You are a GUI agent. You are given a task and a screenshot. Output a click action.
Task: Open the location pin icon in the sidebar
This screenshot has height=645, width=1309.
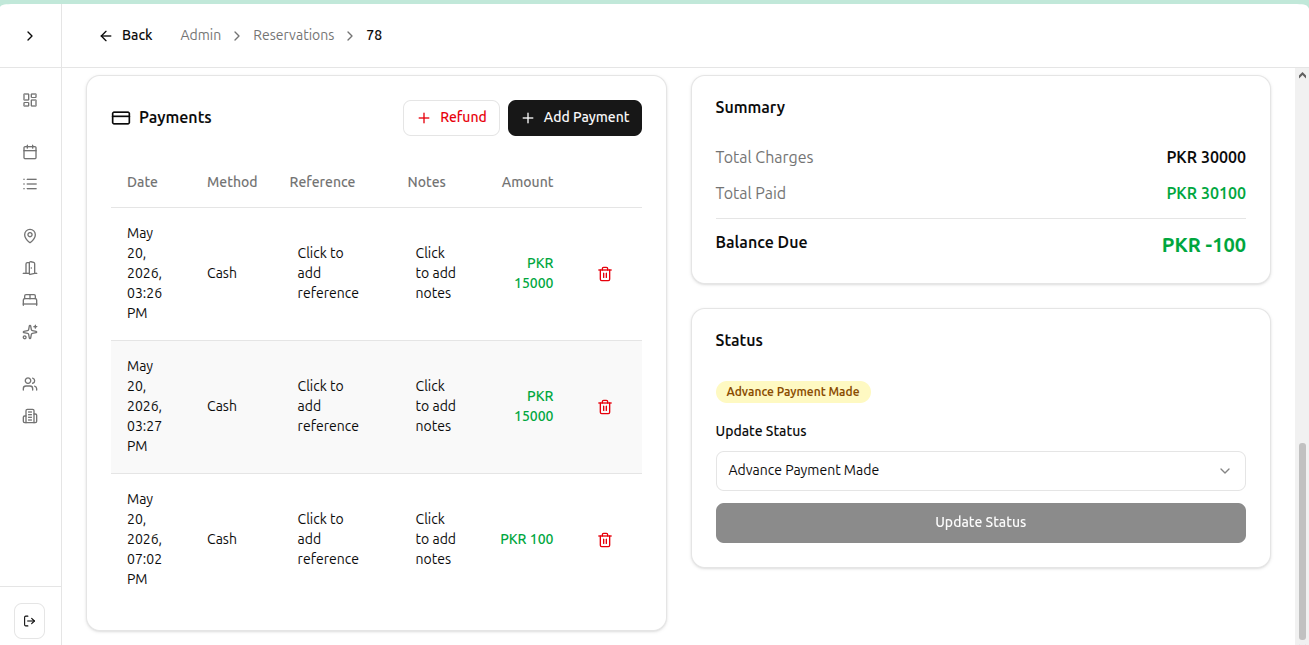[30, 236]
